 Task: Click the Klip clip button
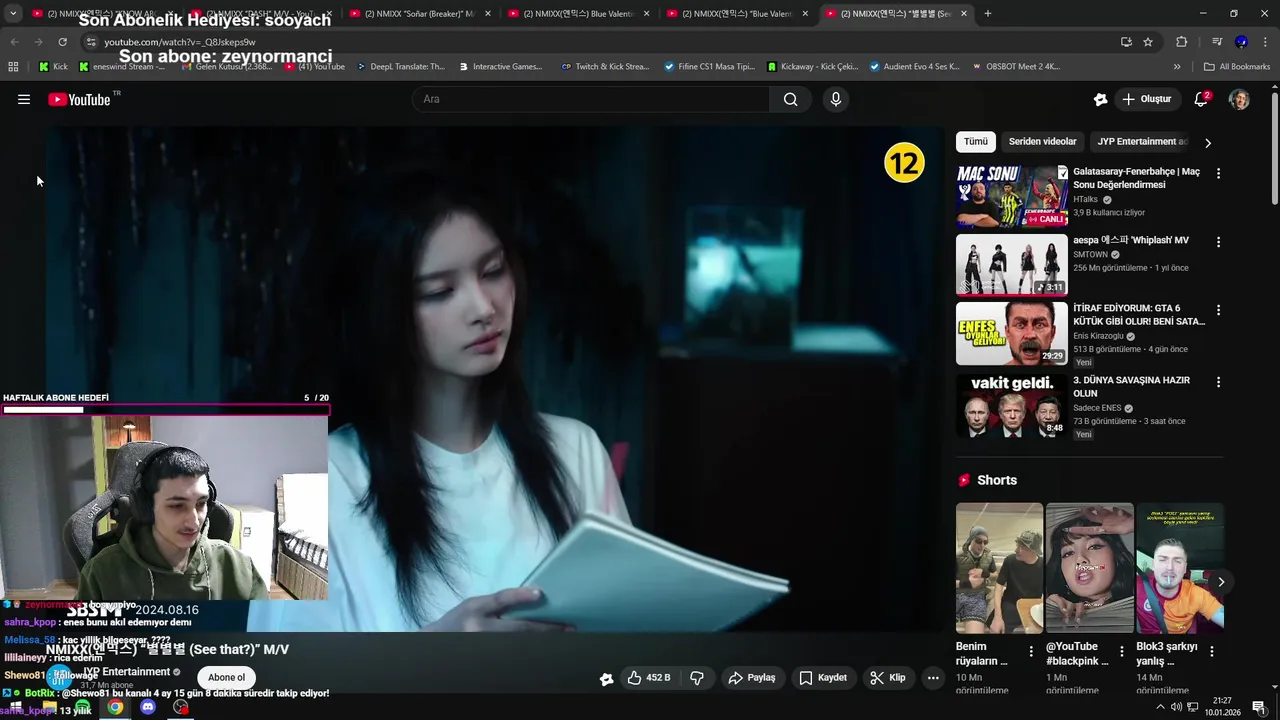coord(888,678)
